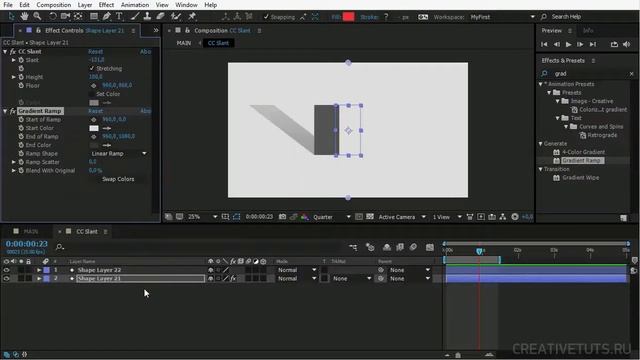This screenshot has width=640, height=360.
Task: Toggle transparency grid in viewer
Action: [x=370, y=217]
